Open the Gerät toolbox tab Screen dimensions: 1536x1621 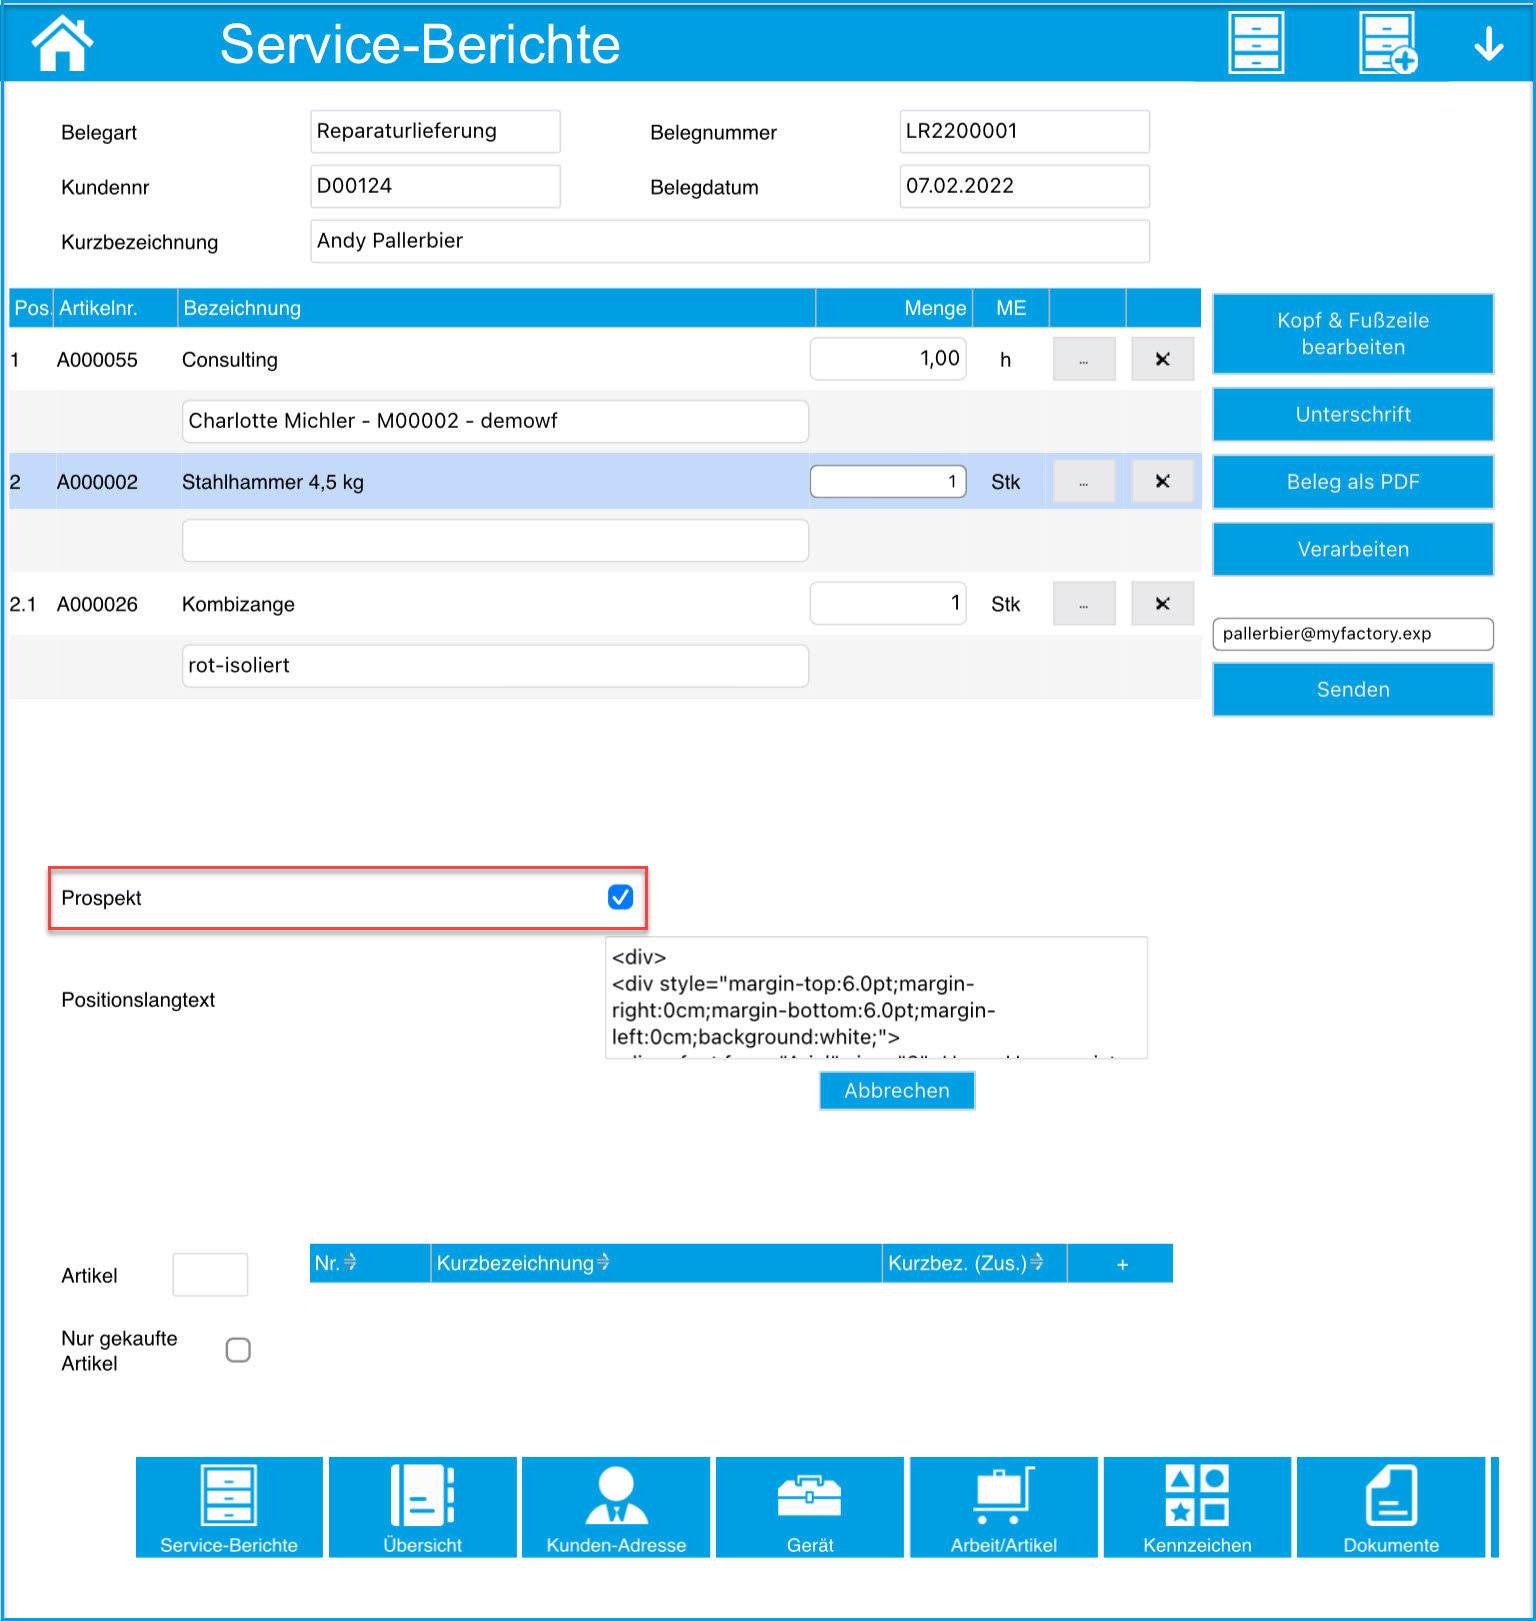point(809,1507)
